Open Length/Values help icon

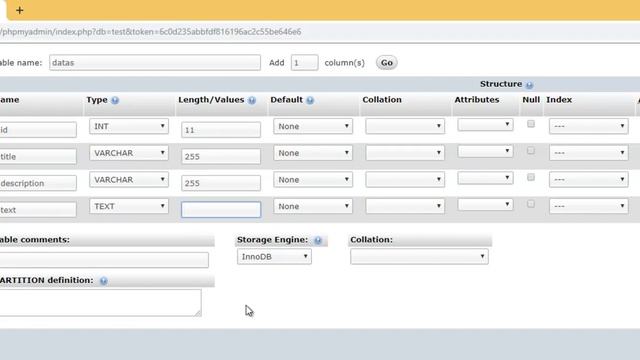point(252,100)
